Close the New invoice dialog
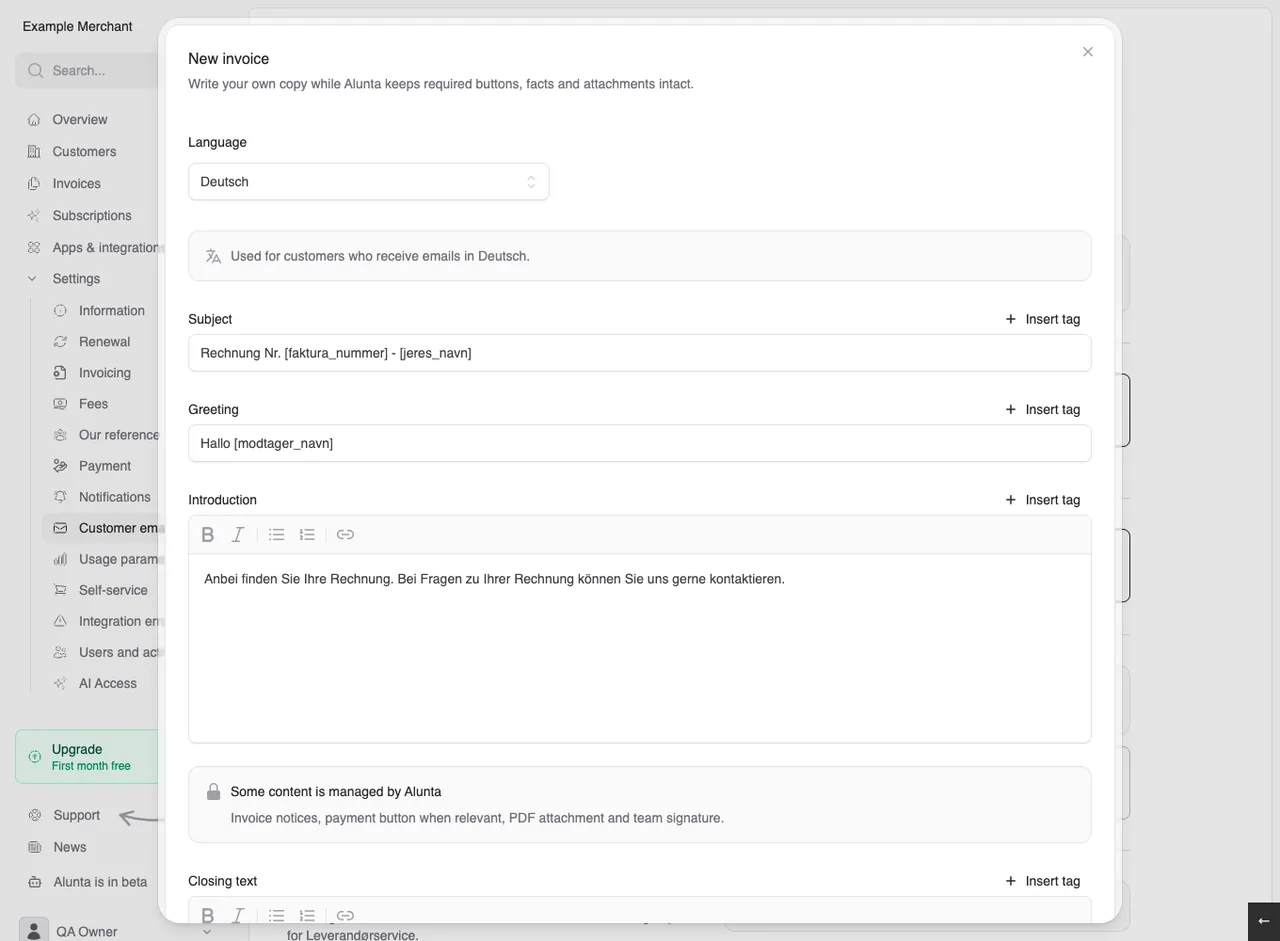1280x941 pixels. pyautogui.click(x=1088, y=52)
